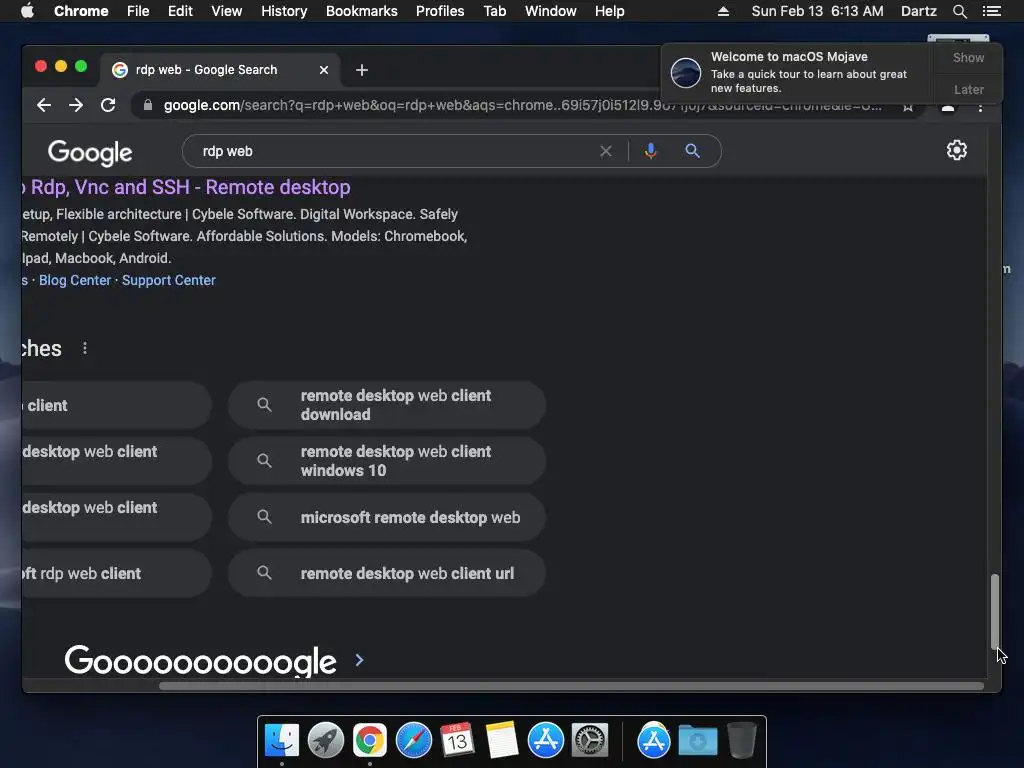This screenshot has height=768, width=1024.
Task: Click the date and time in menu bar
Action: pos(817,11)
